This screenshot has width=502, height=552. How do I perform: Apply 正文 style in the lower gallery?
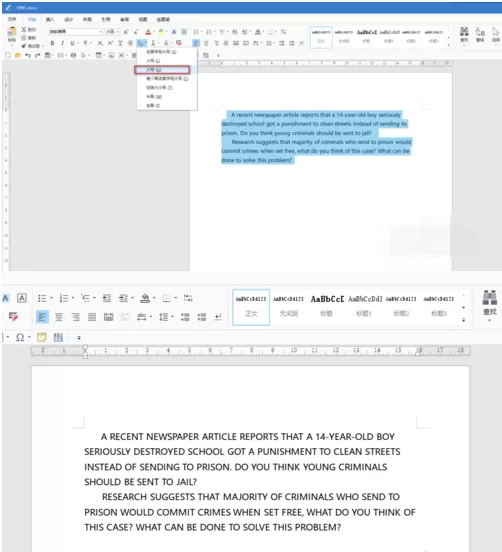coord(251,307)
